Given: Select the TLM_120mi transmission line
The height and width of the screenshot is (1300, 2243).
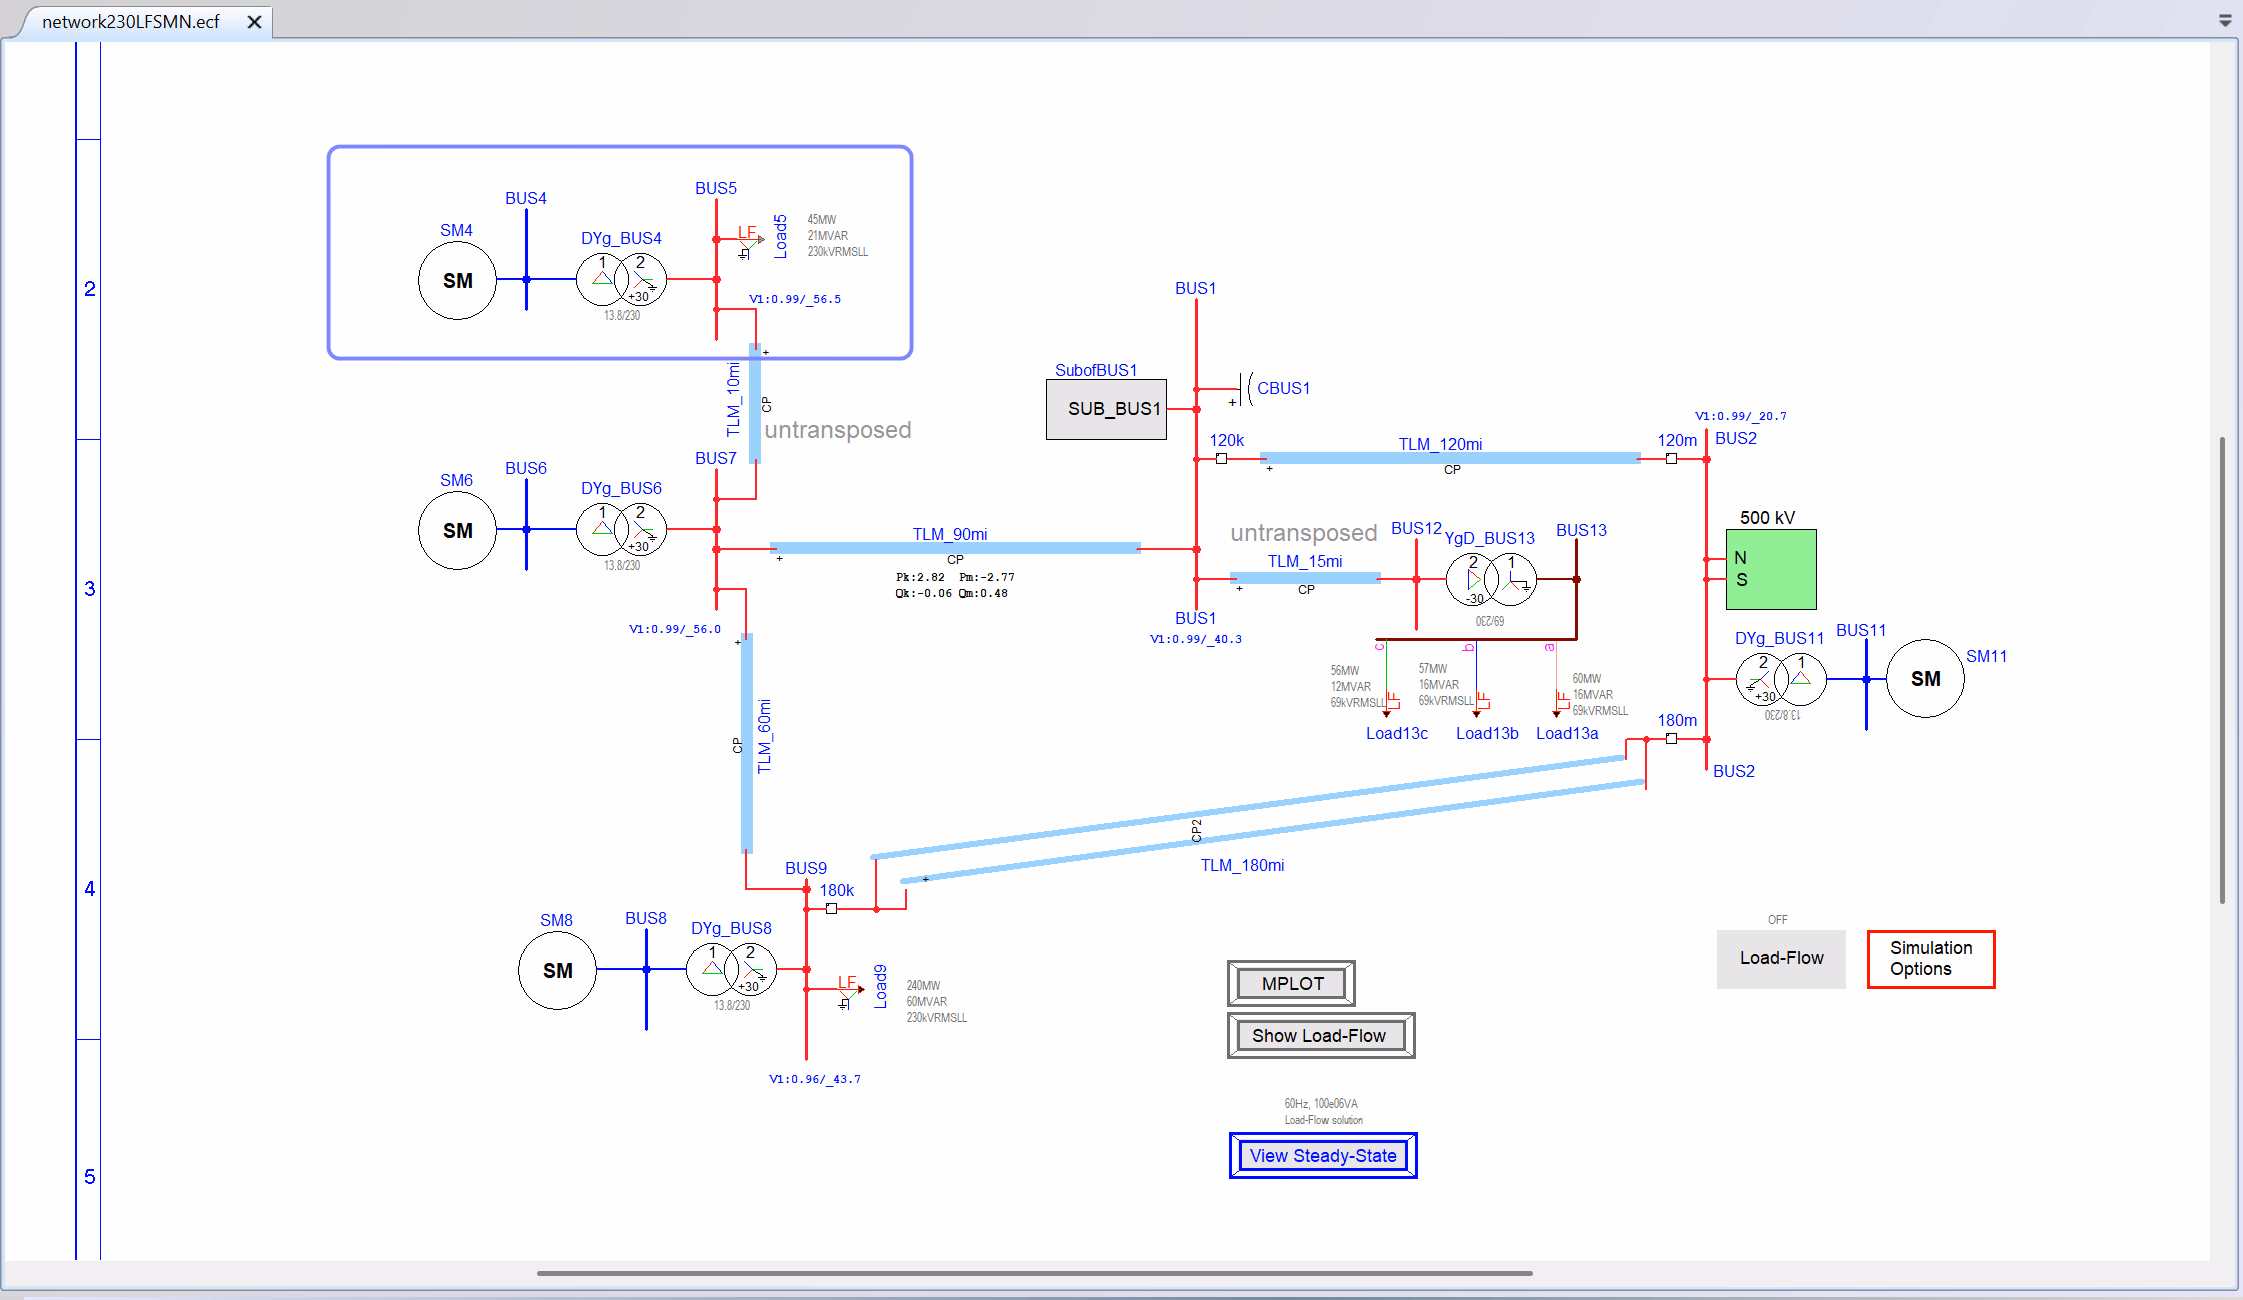Looking at the screenshot, I should (x=1450, y=458).
